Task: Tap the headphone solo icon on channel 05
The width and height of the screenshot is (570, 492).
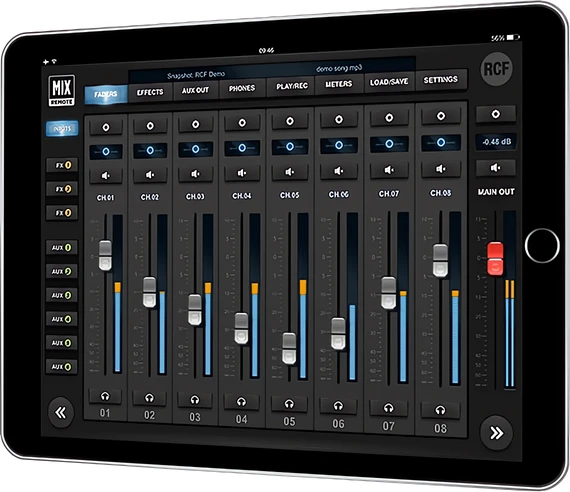Action: 289,404
